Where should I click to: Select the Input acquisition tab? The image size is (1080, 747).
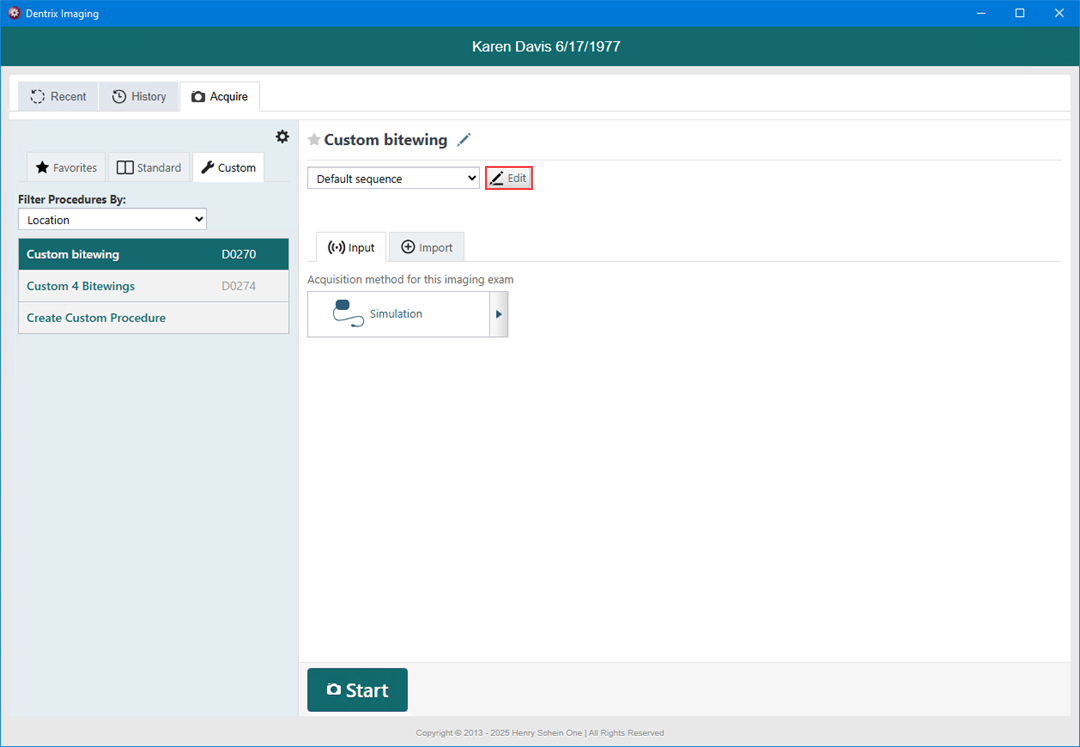(x=351, y=248)
